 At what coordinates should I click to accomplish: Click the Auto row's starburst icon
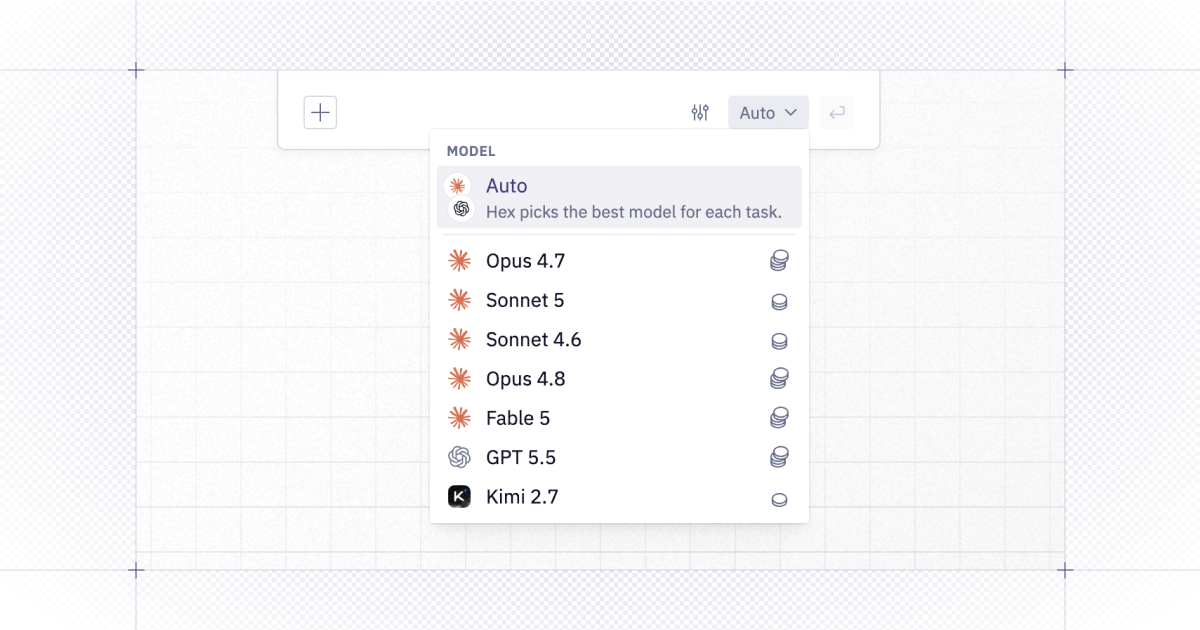point(458,186)
